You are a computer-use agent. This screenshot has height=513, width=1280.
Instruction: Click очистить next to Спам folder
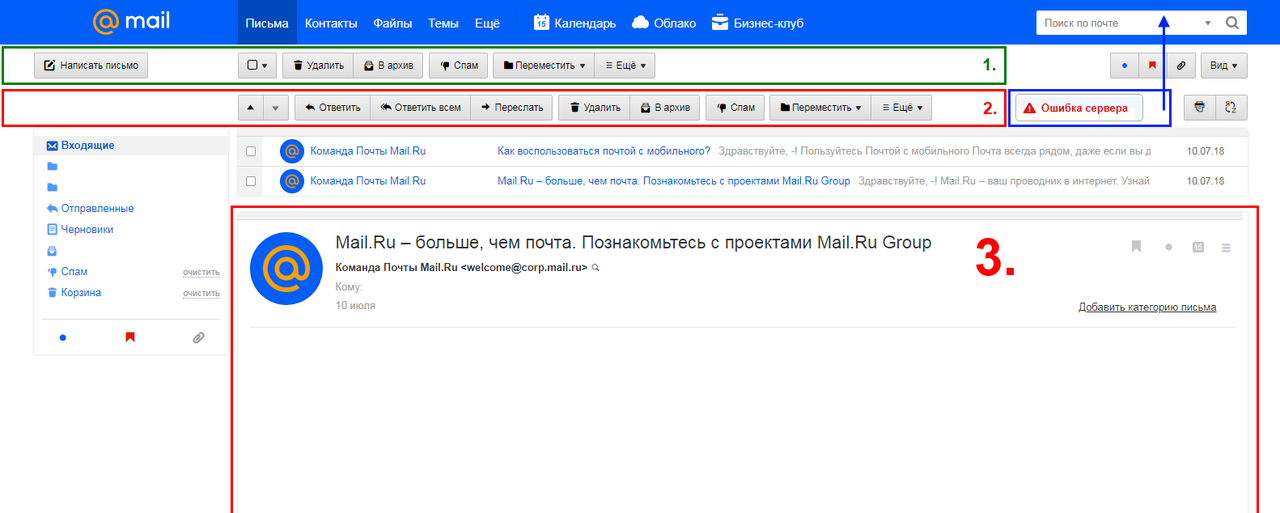point(200,272)
